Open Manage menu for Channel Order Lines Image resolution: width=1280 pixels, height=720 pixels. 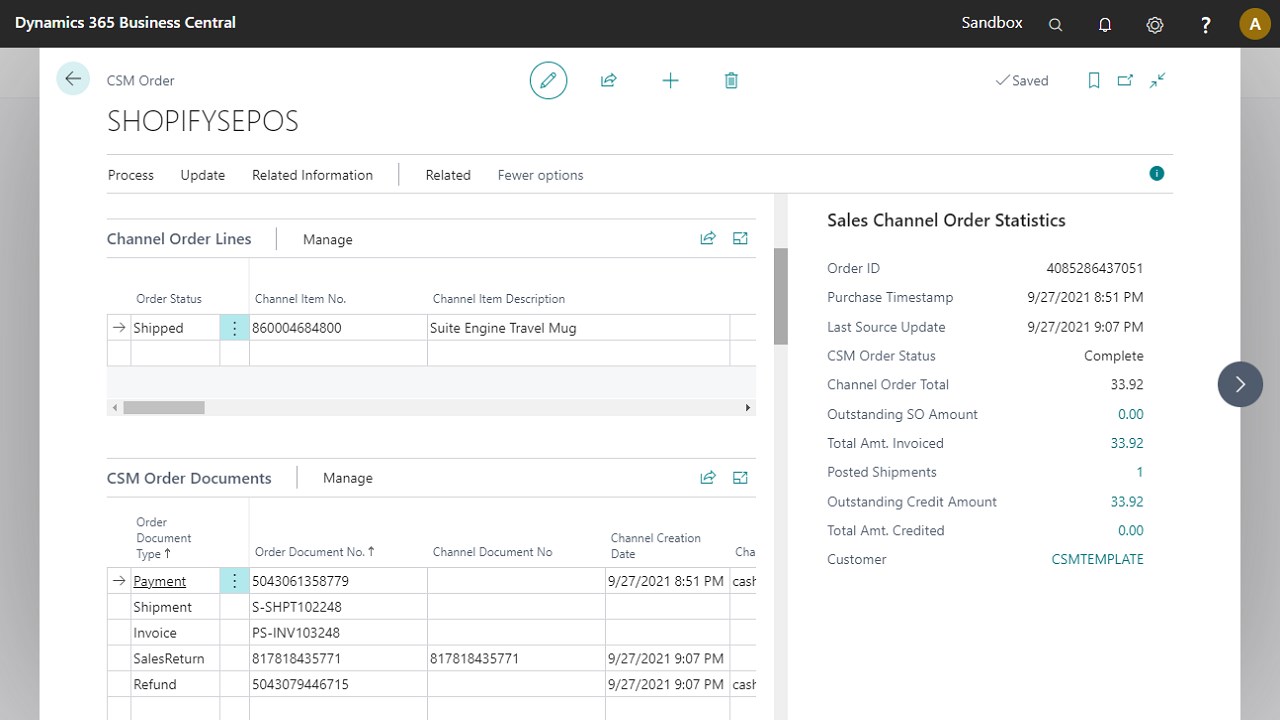(327, 240)
